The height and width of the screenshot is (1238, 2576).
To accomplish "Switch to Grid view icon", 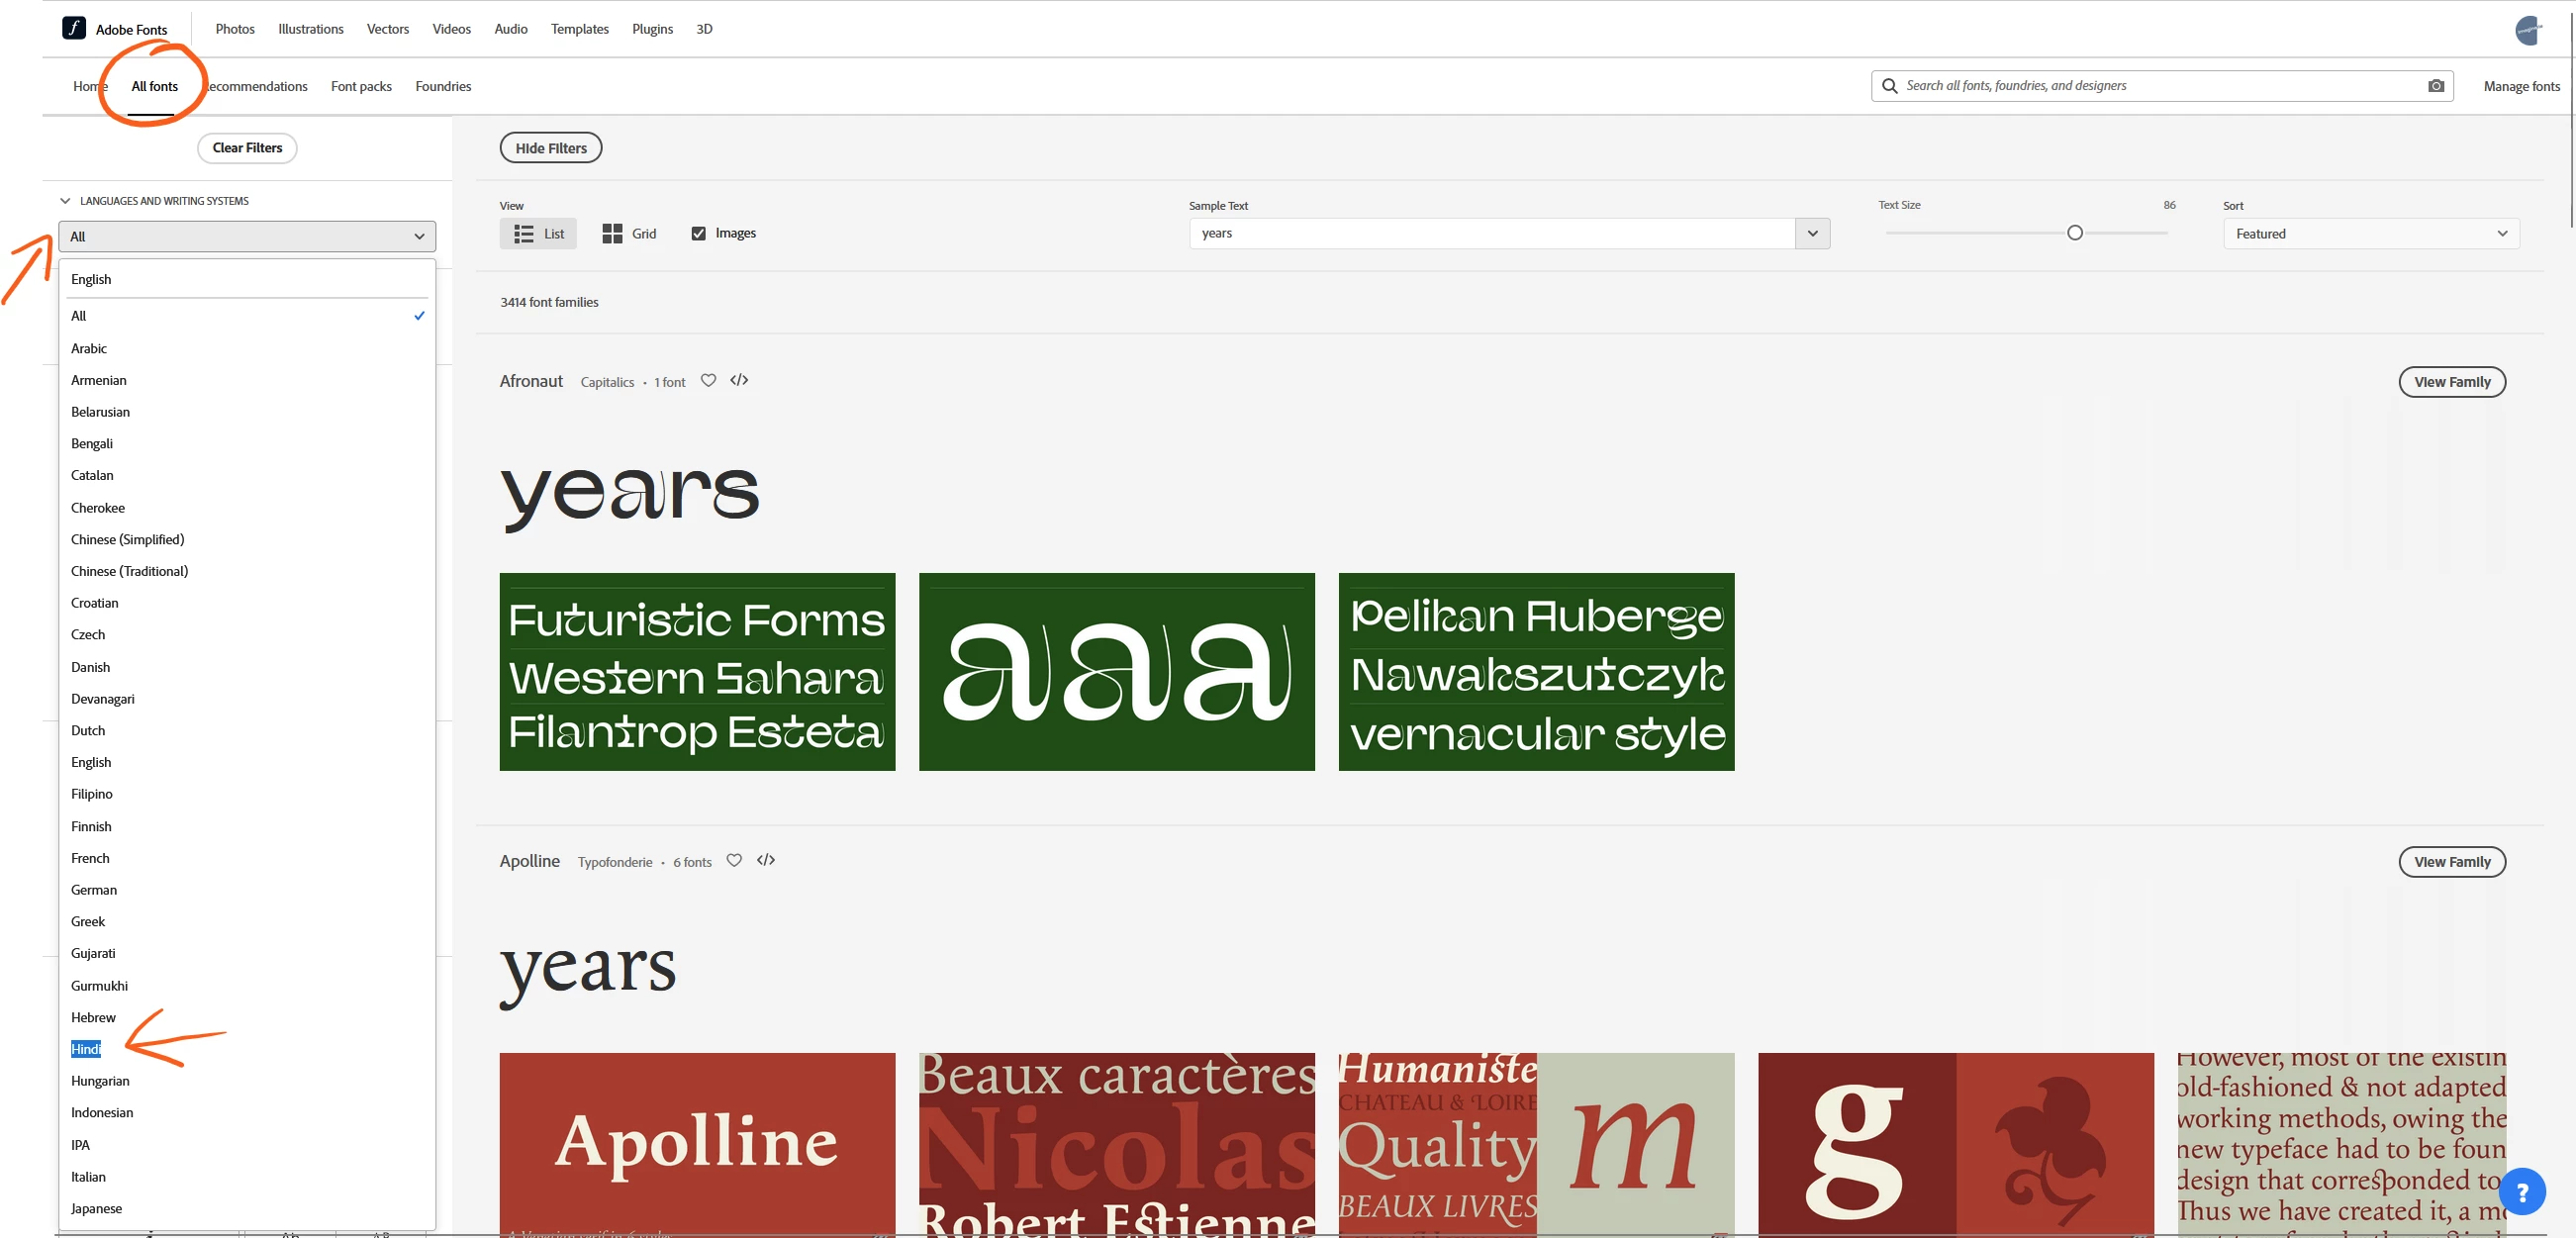I will tap(612, 233).
